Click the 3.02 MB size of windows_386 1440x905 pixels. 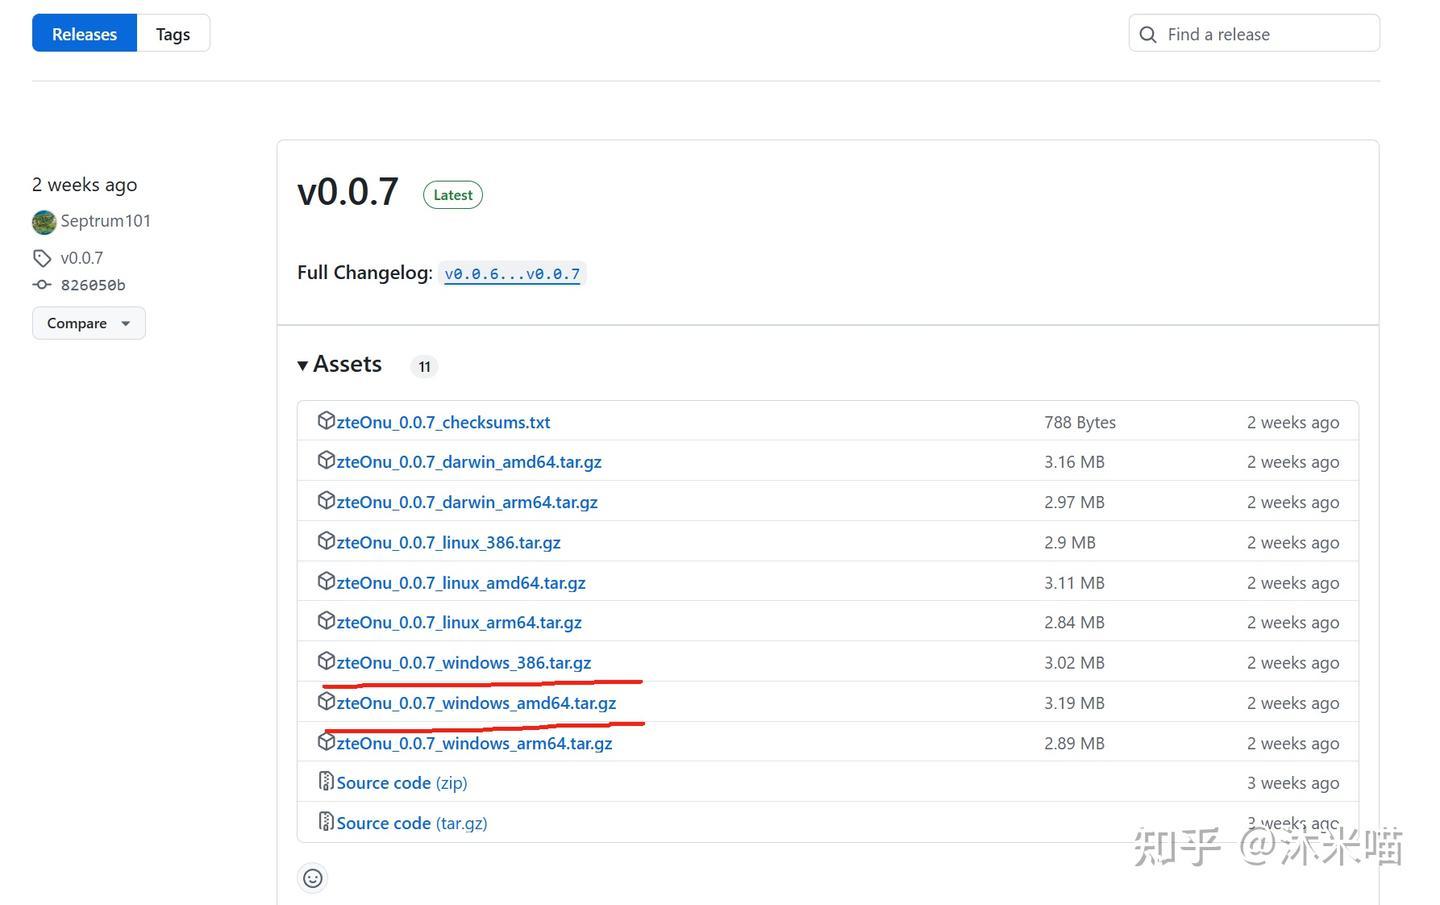tap(1074, 662)
